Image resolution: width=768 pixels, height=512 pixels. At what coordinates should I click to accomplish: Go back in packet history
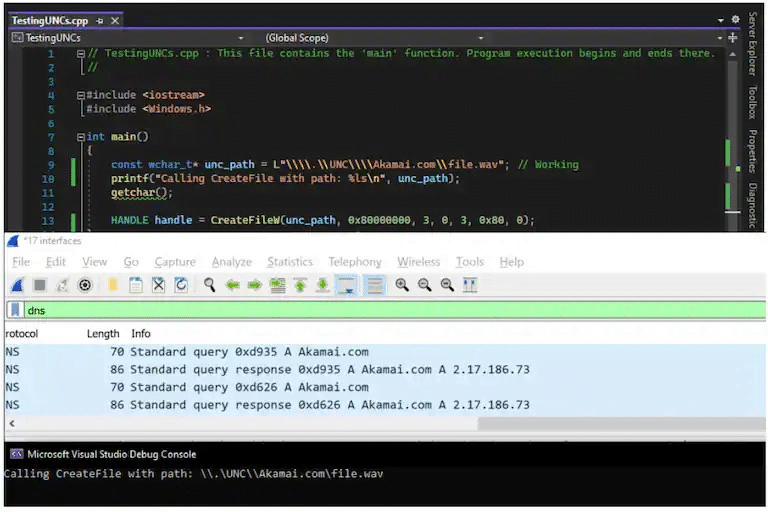(232, 285)
